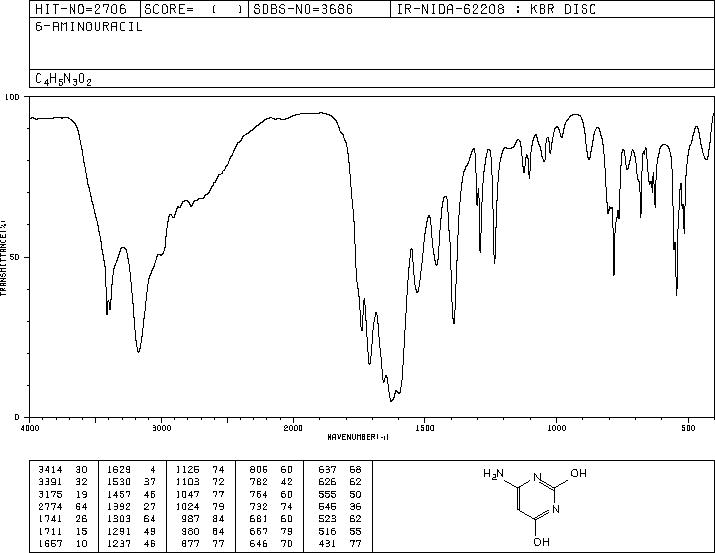Select peak value 1047 in table
Screen dimensions: 715x553
click(x=187, y=495)
